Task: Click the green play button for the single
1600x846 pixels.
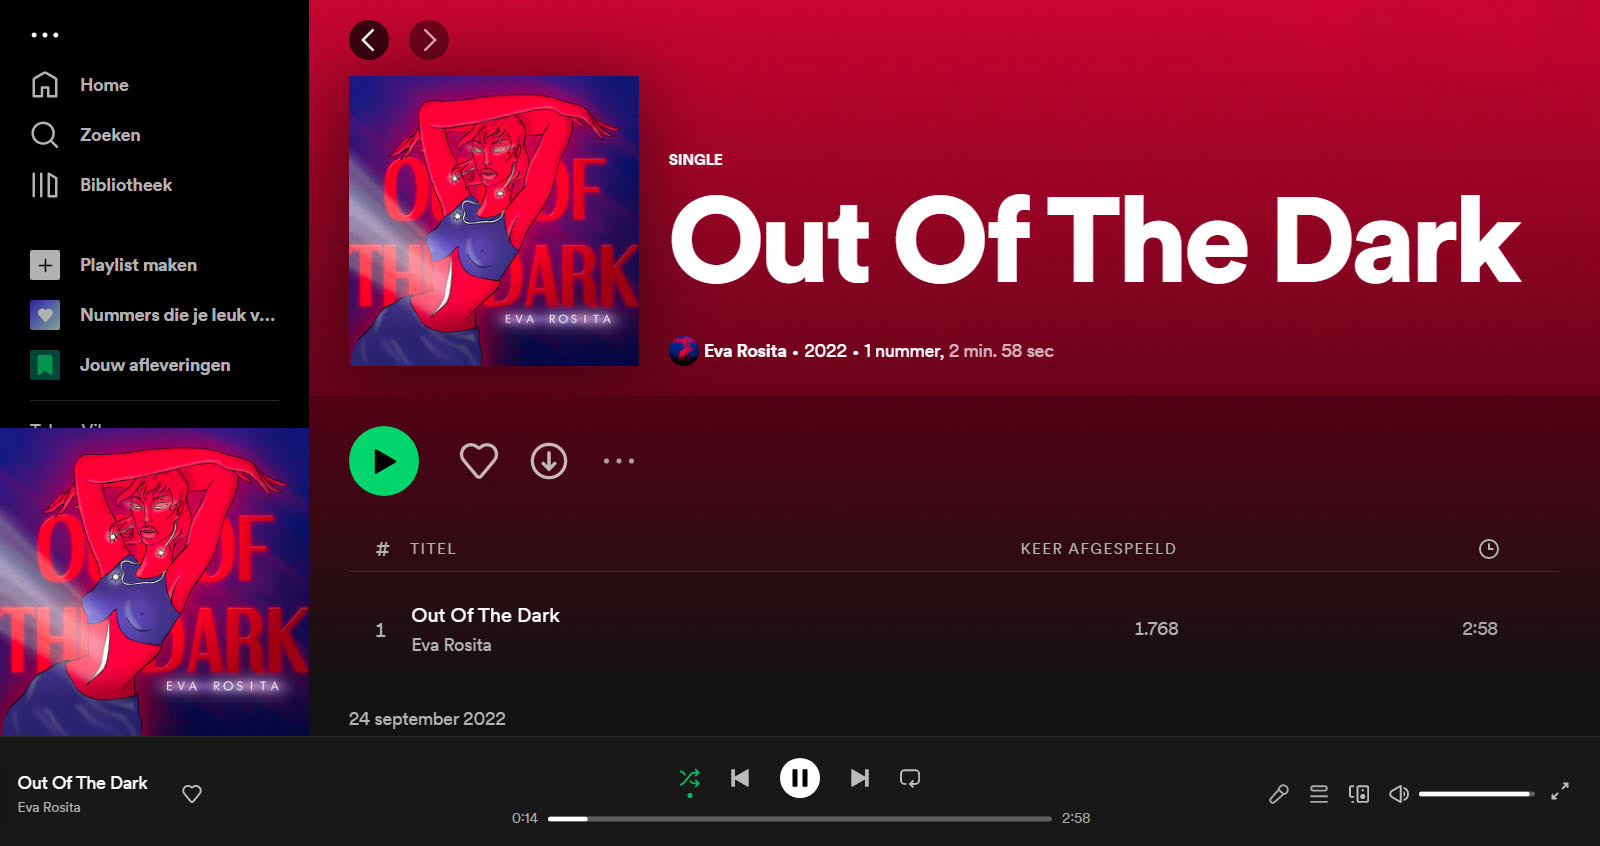Action: pyautogui.click(x=384, y=461)
